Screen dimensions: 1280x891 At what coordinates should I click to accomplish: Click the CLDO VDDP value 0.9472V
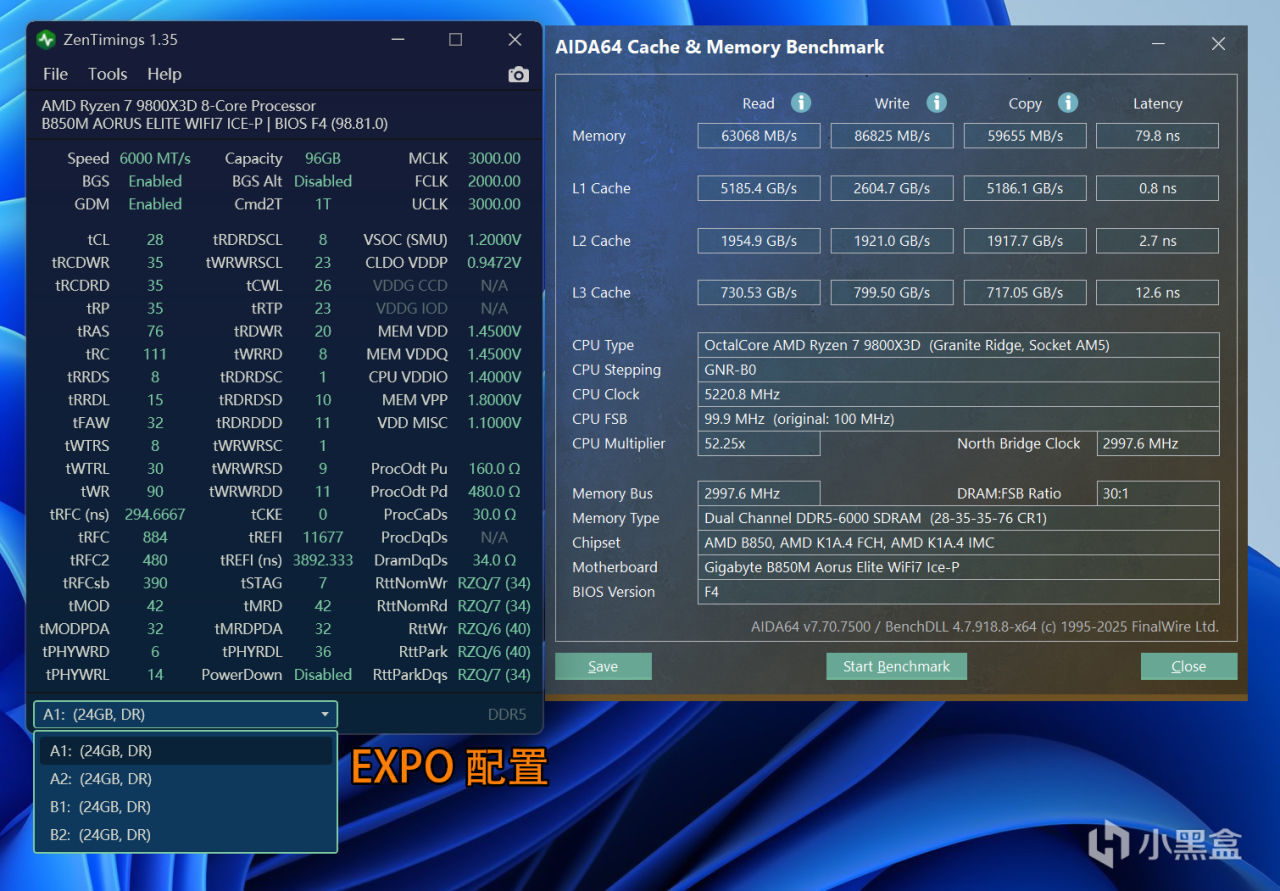click(x=494, y=263)
